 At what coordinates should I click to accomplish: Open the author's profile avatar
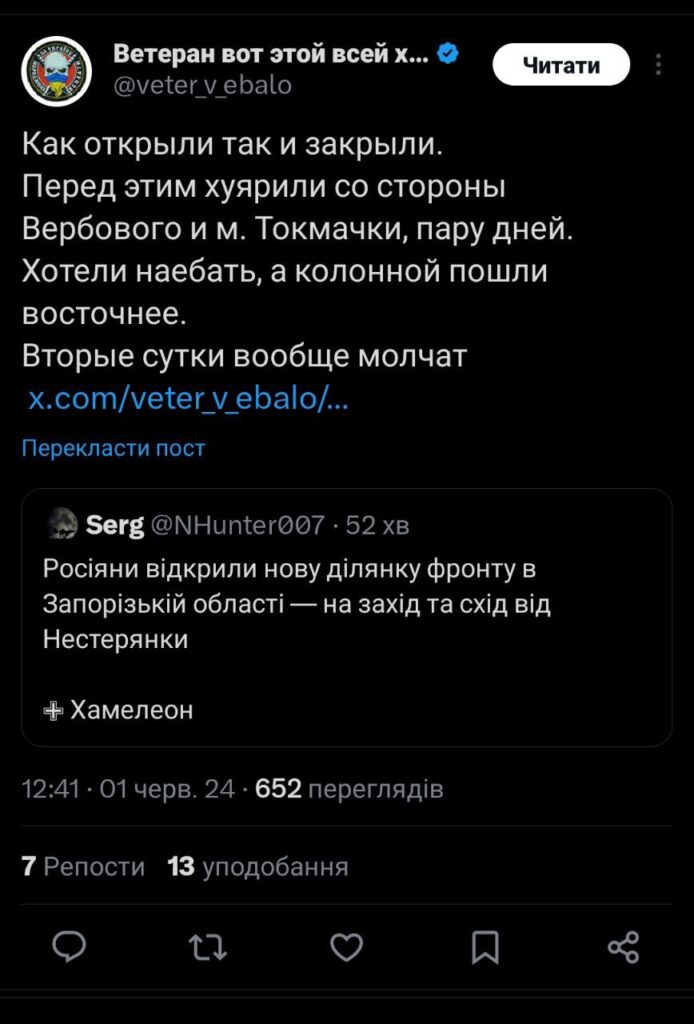pyautogui.click(x=57, y=70)
